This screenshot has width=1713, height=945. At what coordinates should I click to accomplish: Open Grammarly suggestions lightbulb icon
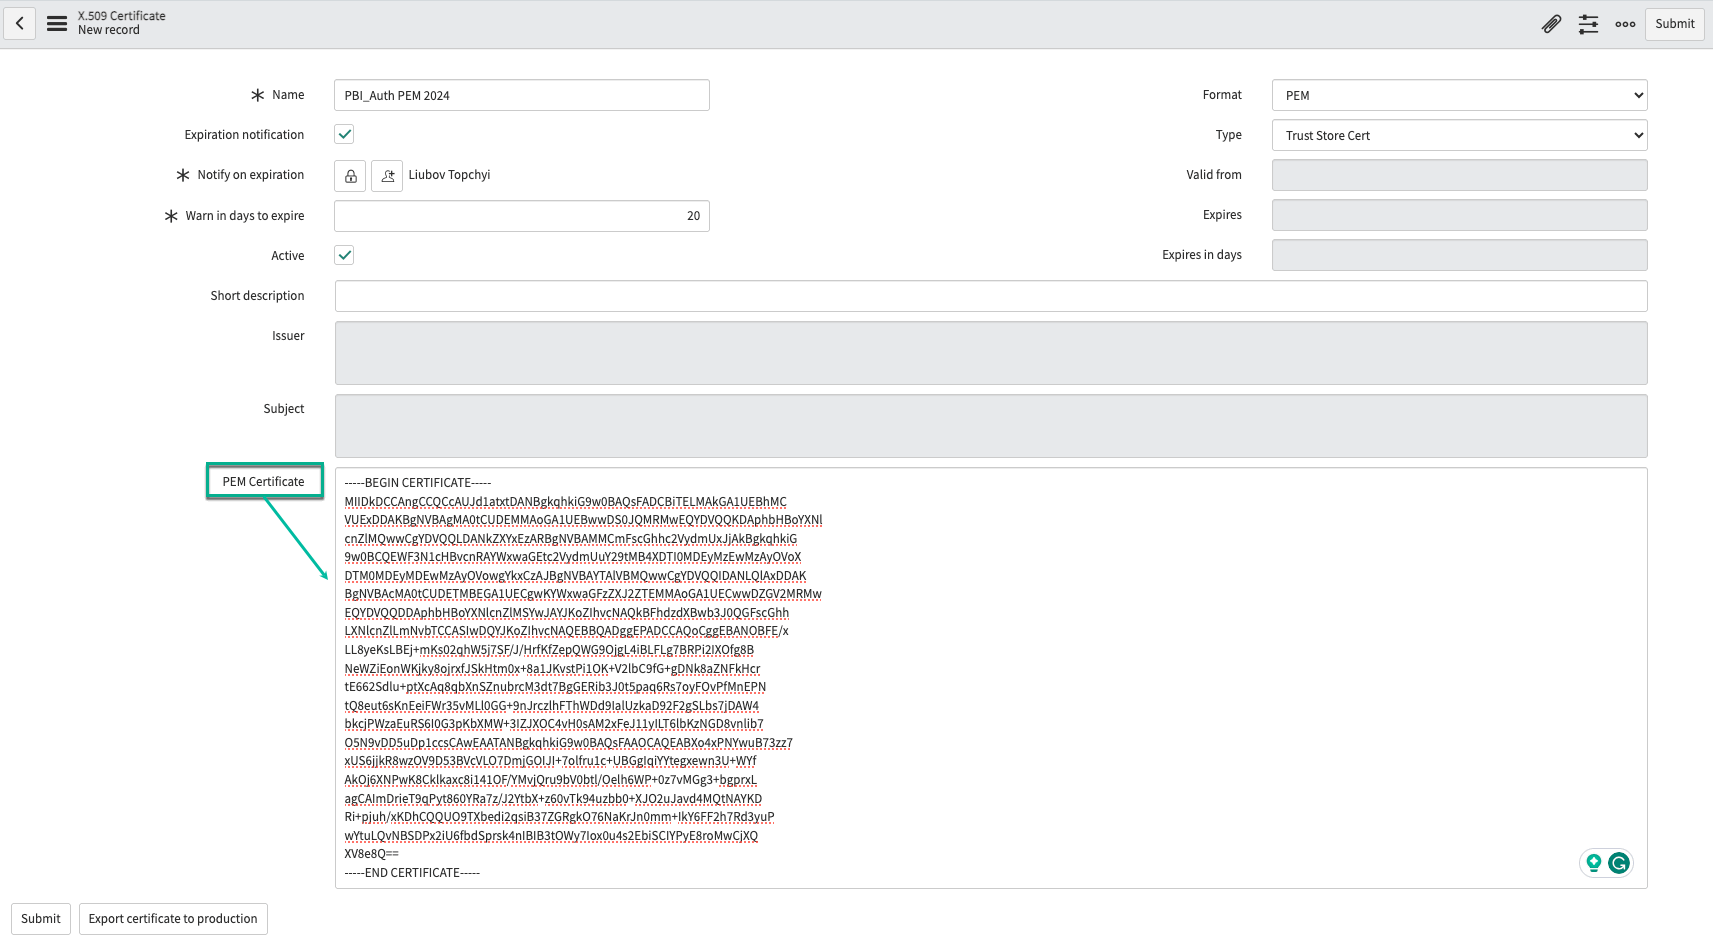[x=1594, y=862]
